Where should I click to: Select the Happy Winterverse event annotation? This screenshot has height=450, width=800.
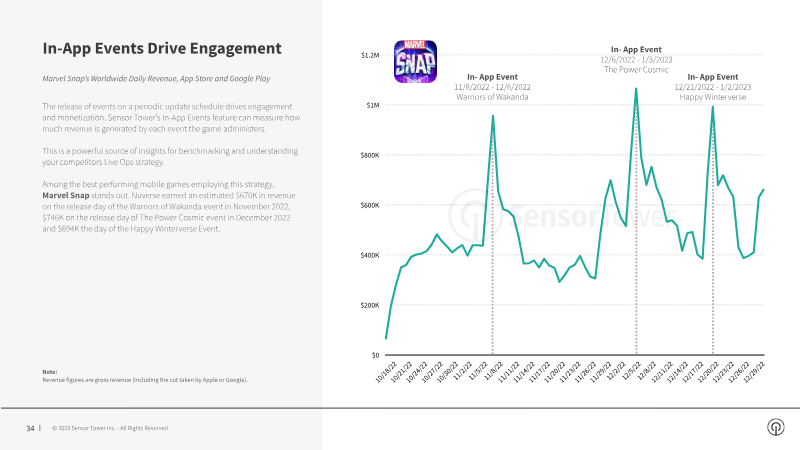(x=713, y=87)
